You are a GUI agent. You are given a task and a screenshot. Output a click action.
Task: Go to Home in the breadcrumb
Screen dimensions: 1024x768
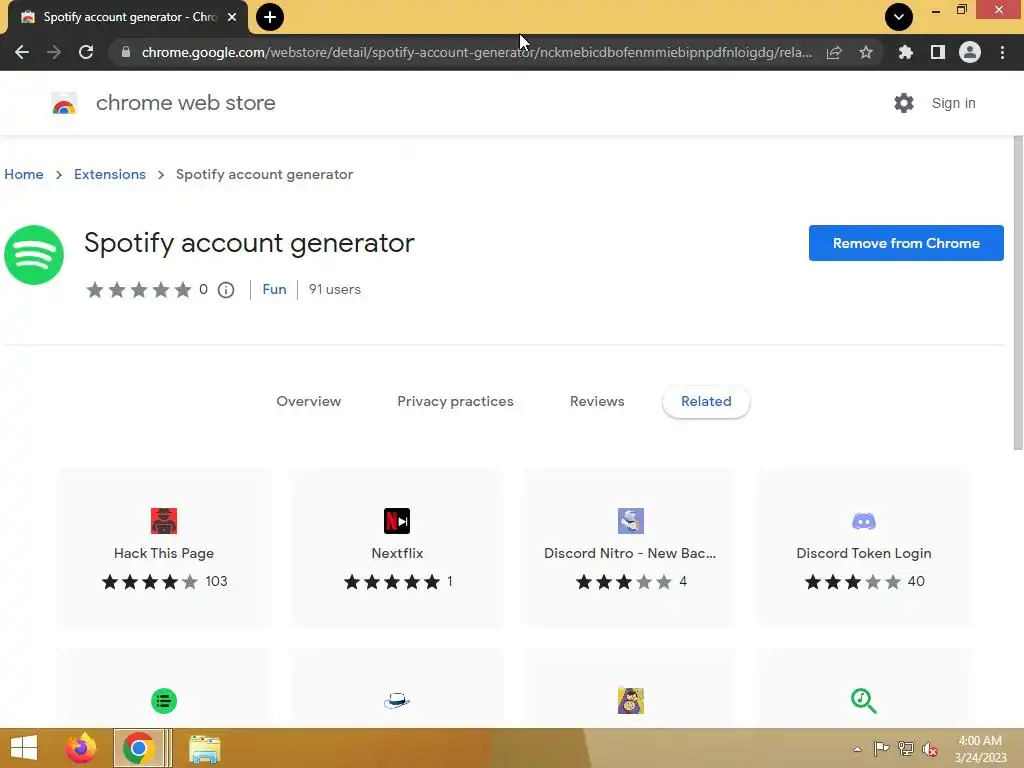click(x=24, y=174)
